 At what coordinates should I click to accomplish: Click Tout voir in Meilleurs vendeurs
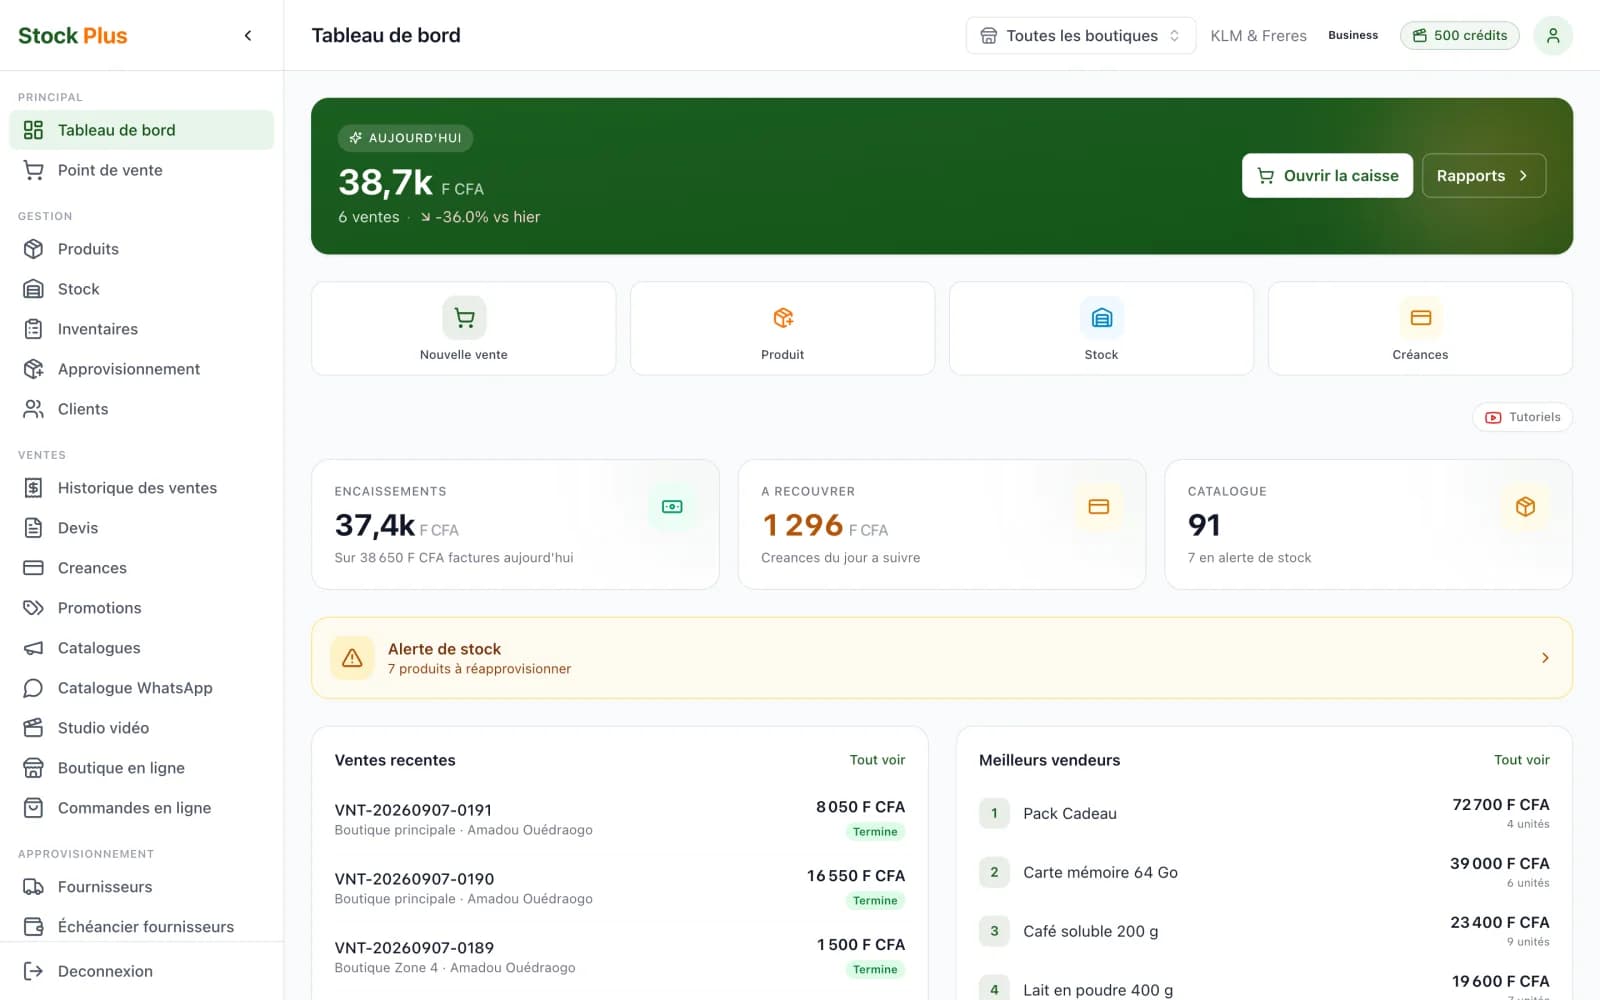click(x=1522, y=760)
